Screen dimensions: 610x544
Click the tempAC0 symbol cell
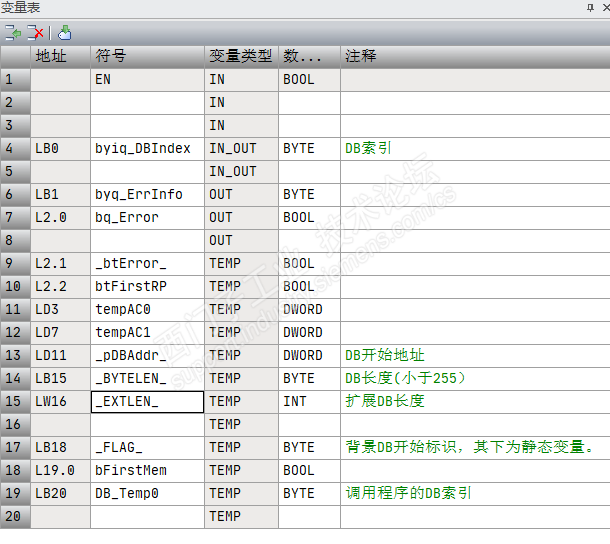[147, 310]
